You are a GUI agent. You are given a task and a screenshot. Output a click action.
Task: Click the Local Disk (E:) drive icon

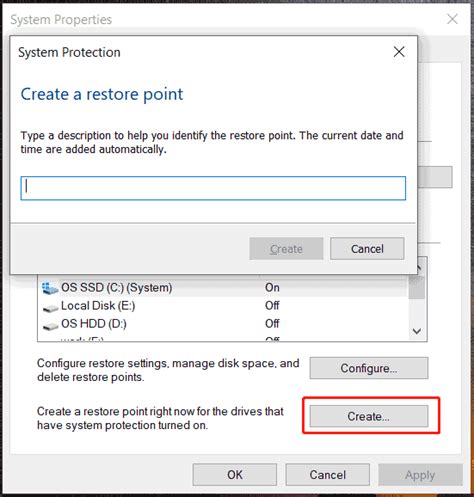(x=50, y=308)
